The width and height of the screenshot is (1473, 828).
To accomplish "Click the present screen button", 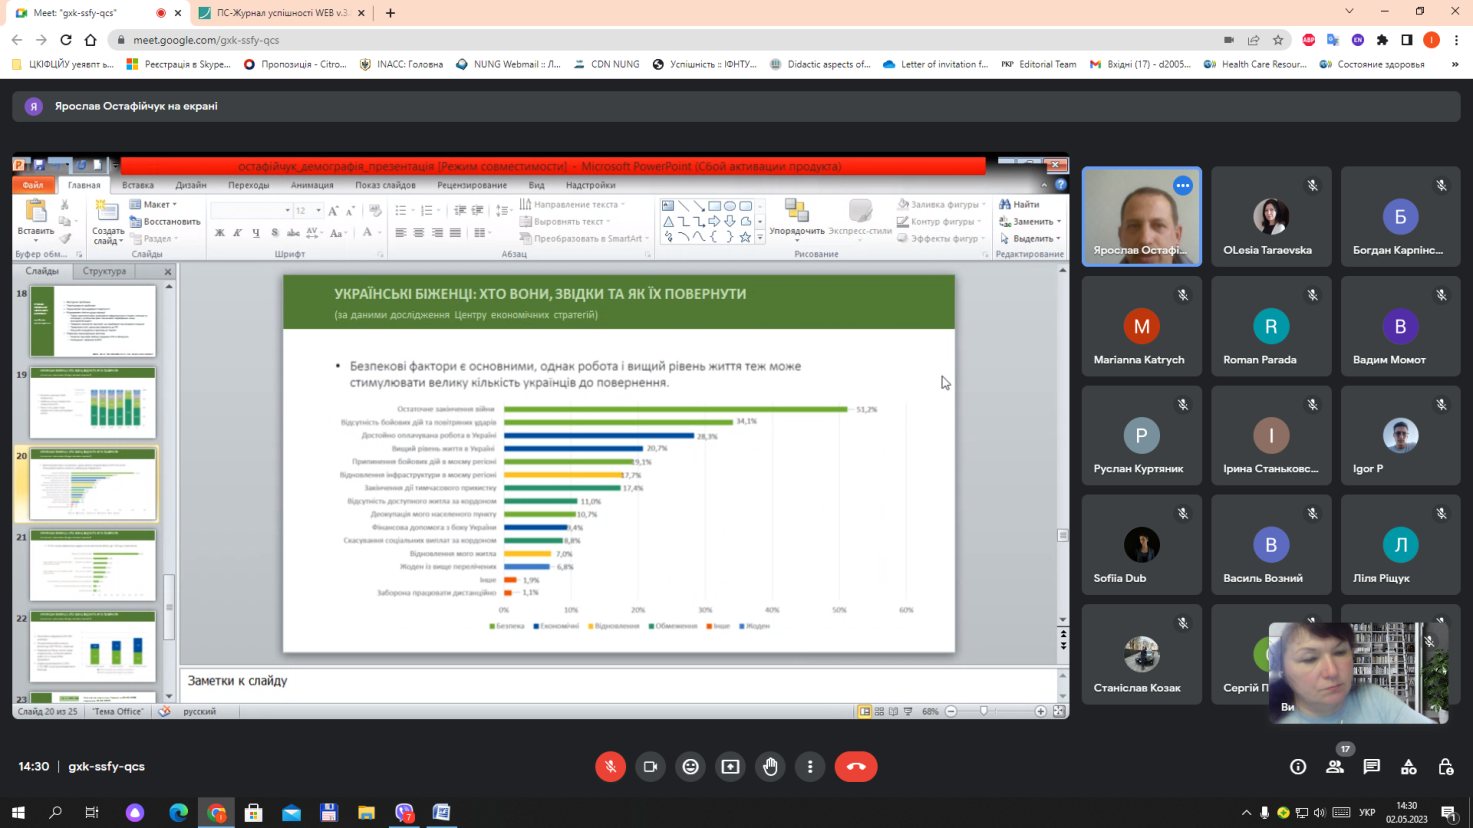I will [x=730, y=767].
